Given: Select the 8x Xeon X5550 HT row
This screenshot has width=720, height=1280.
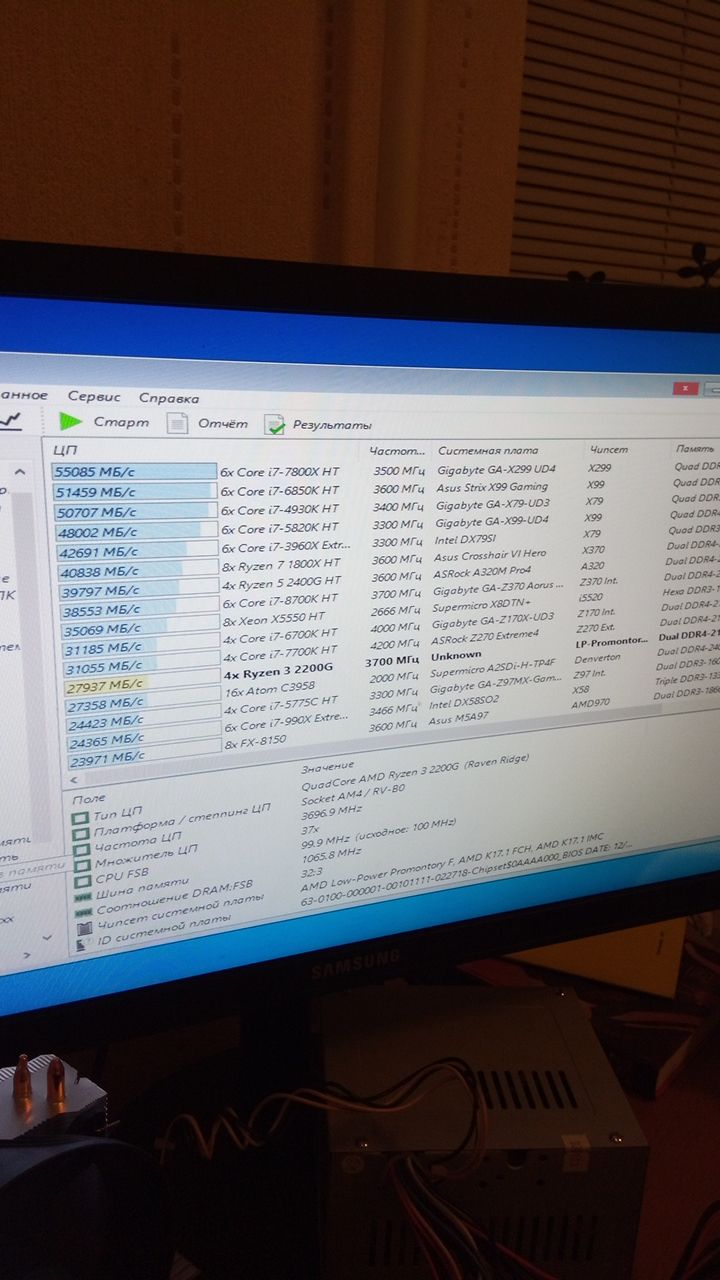Looking at the screenshot, I should point(274,622).
